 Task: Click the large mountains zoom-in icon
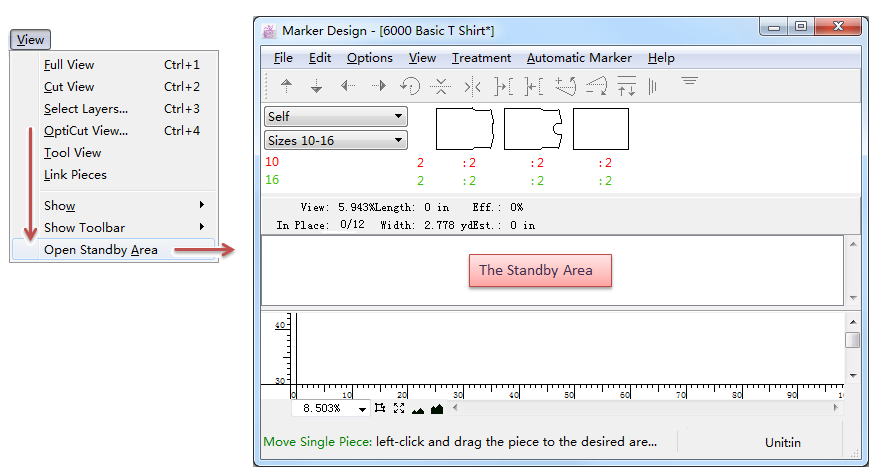(x=437, y=408)
